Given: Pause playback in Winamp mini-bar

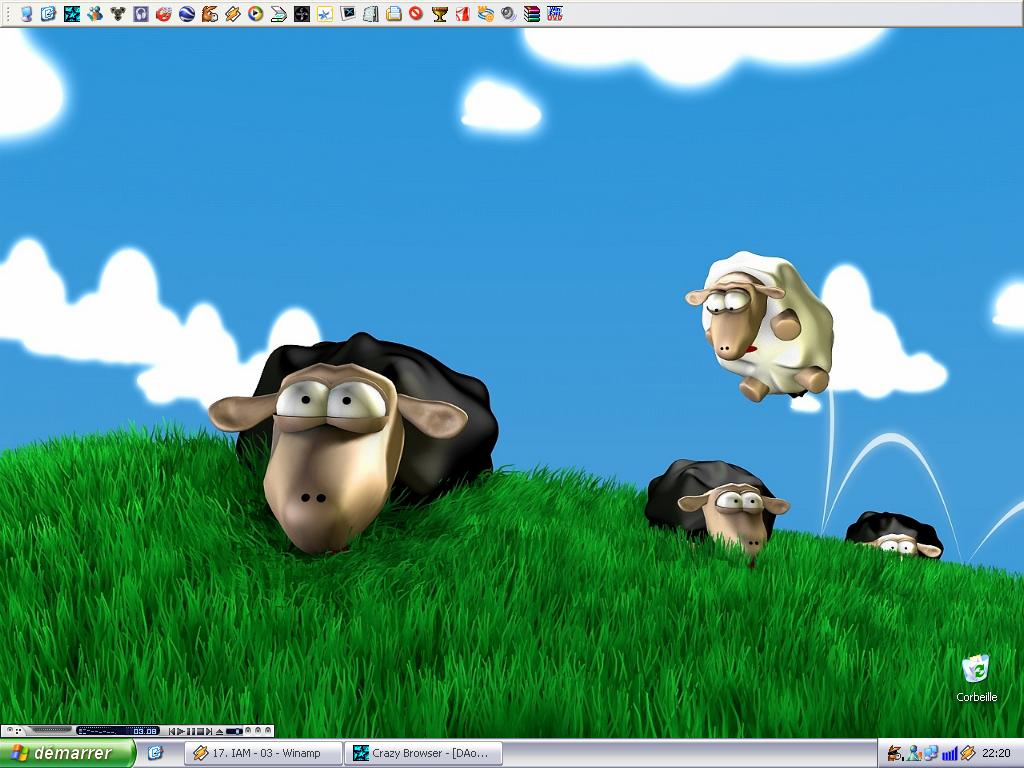Looking at the screenshot, I should (191, 731).
